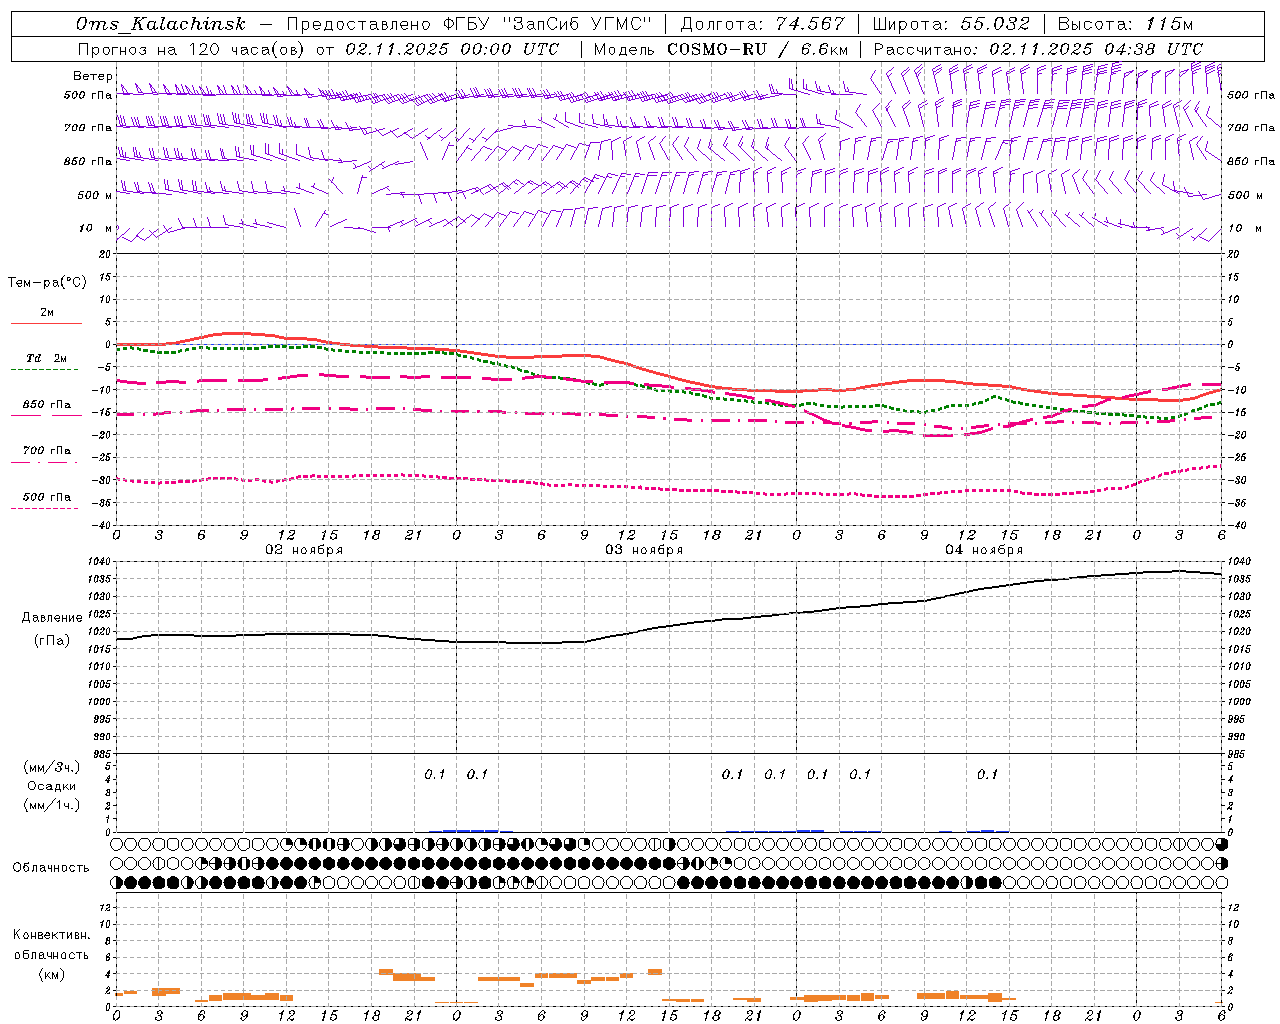Click the Облачность cloud cover label
This screenshot has height=1024, width=1280.
point(51,868)
